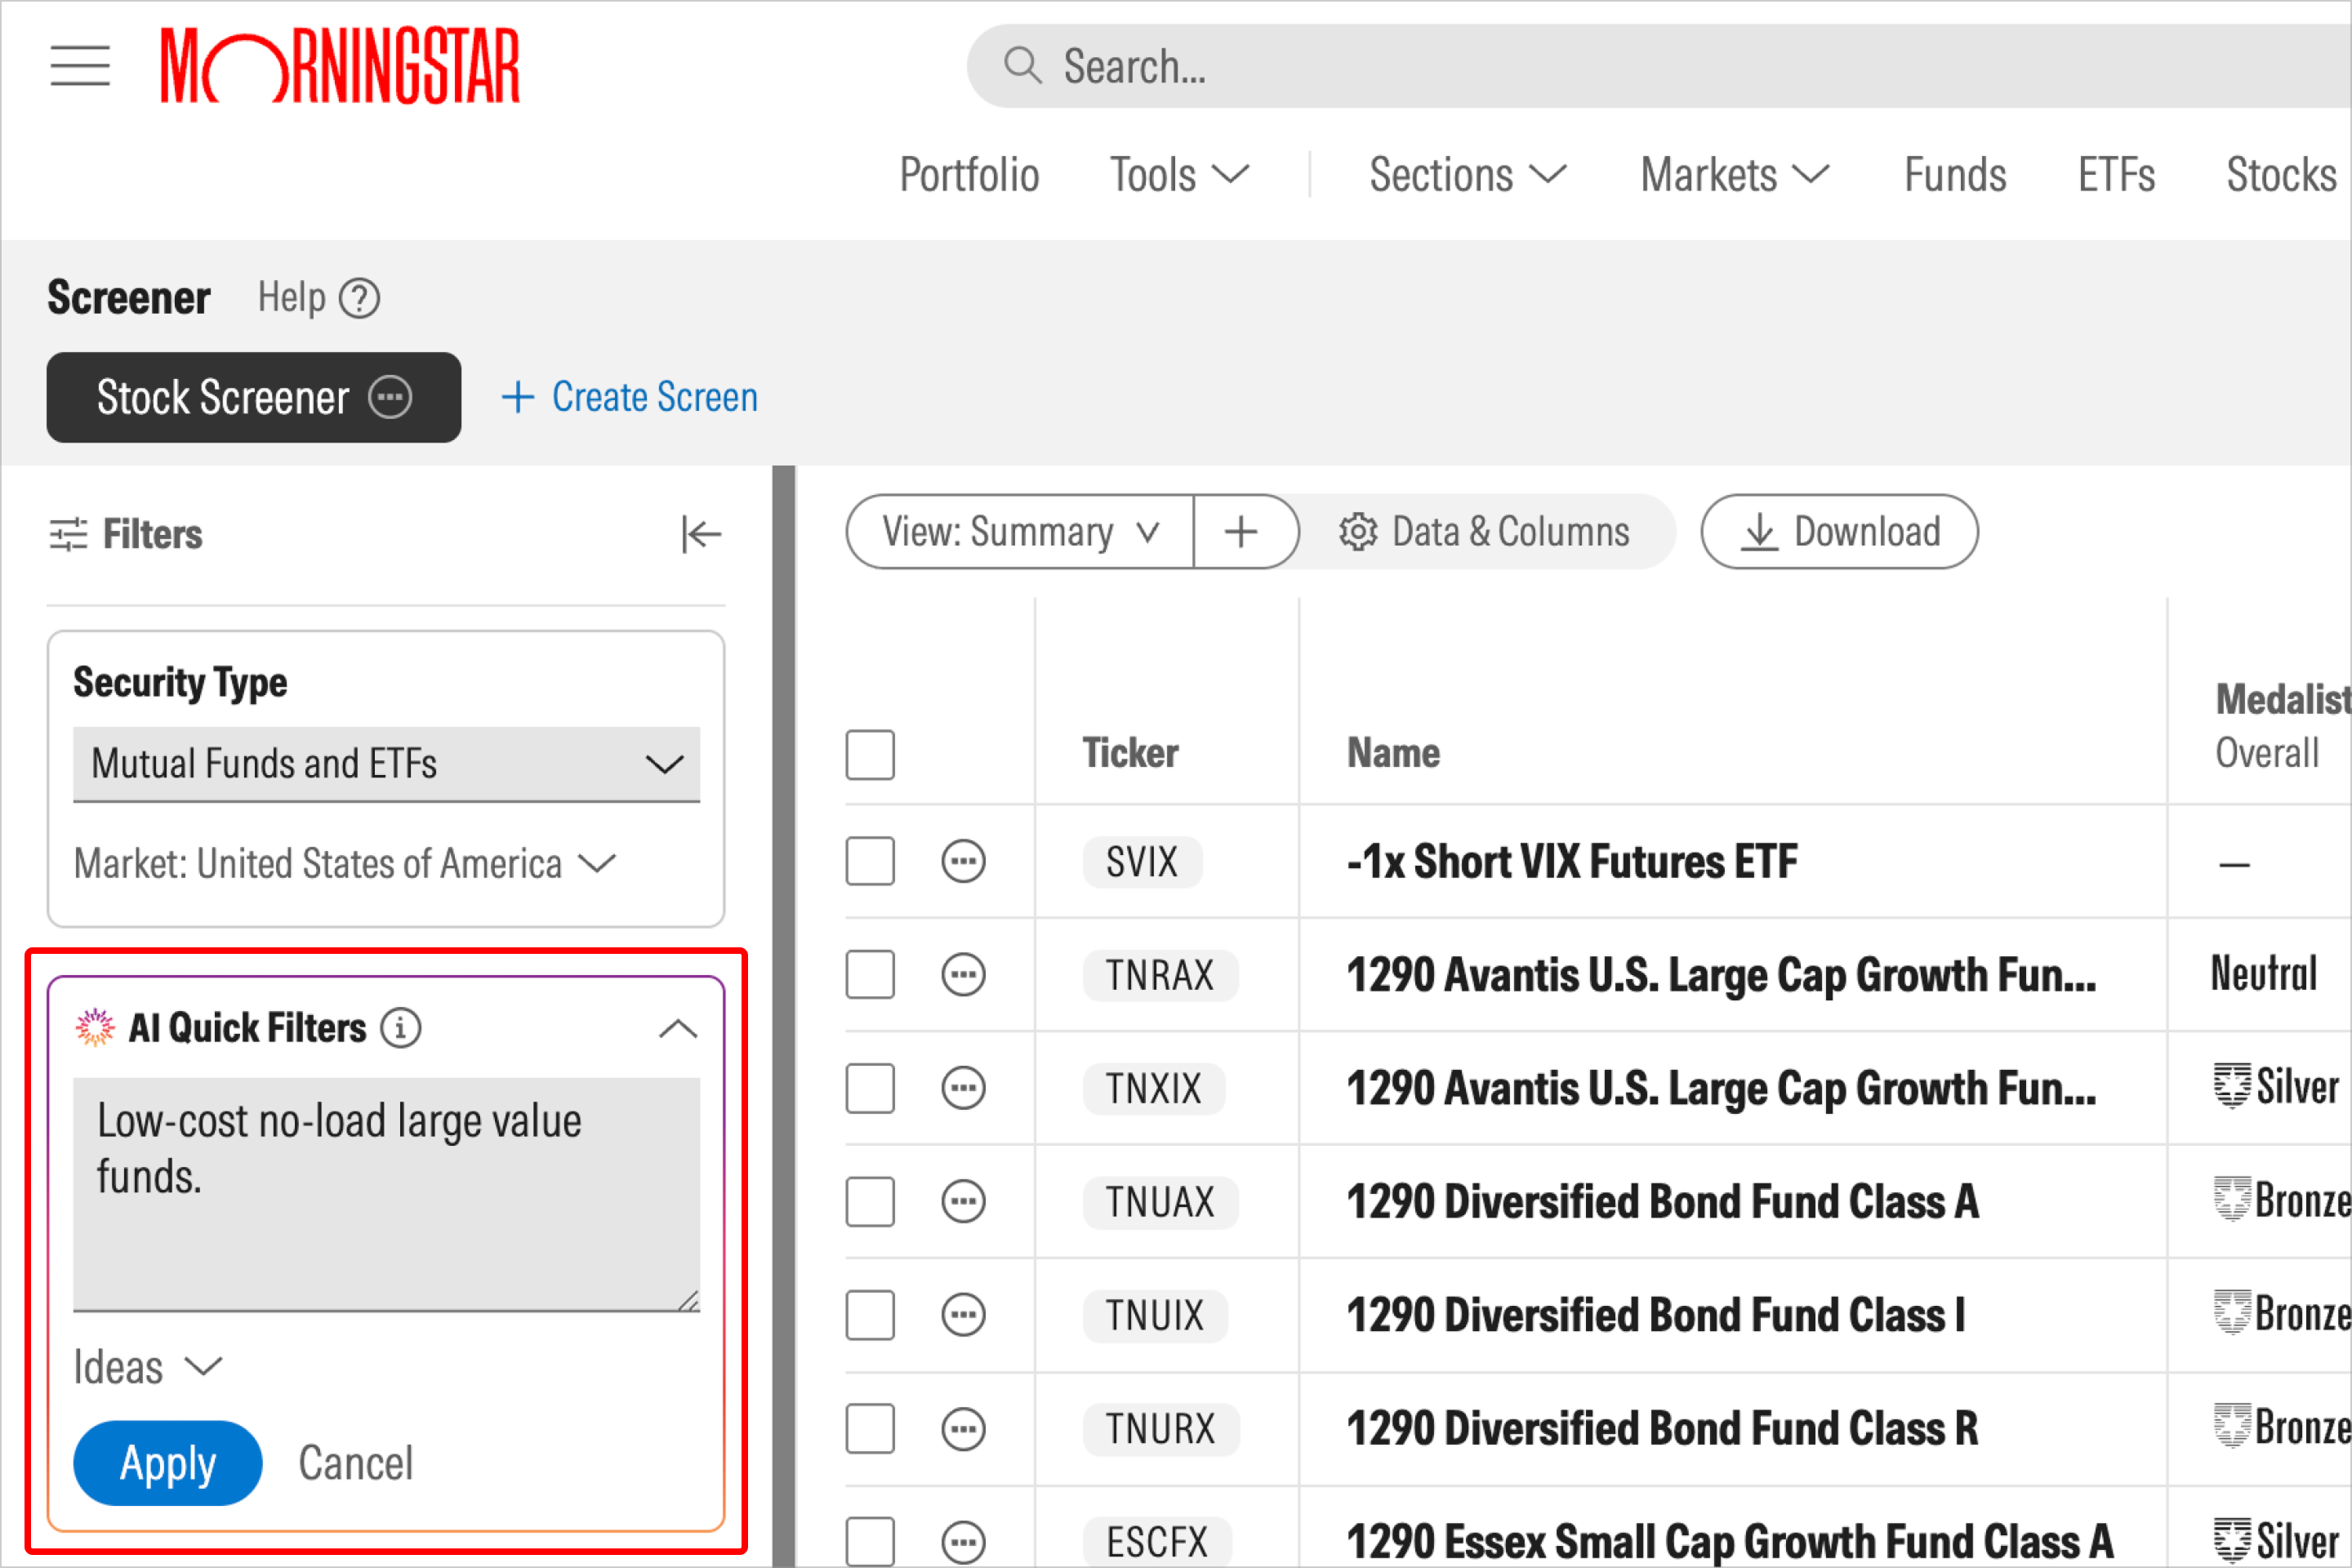Add a new view with plus button

(1241, 532)
